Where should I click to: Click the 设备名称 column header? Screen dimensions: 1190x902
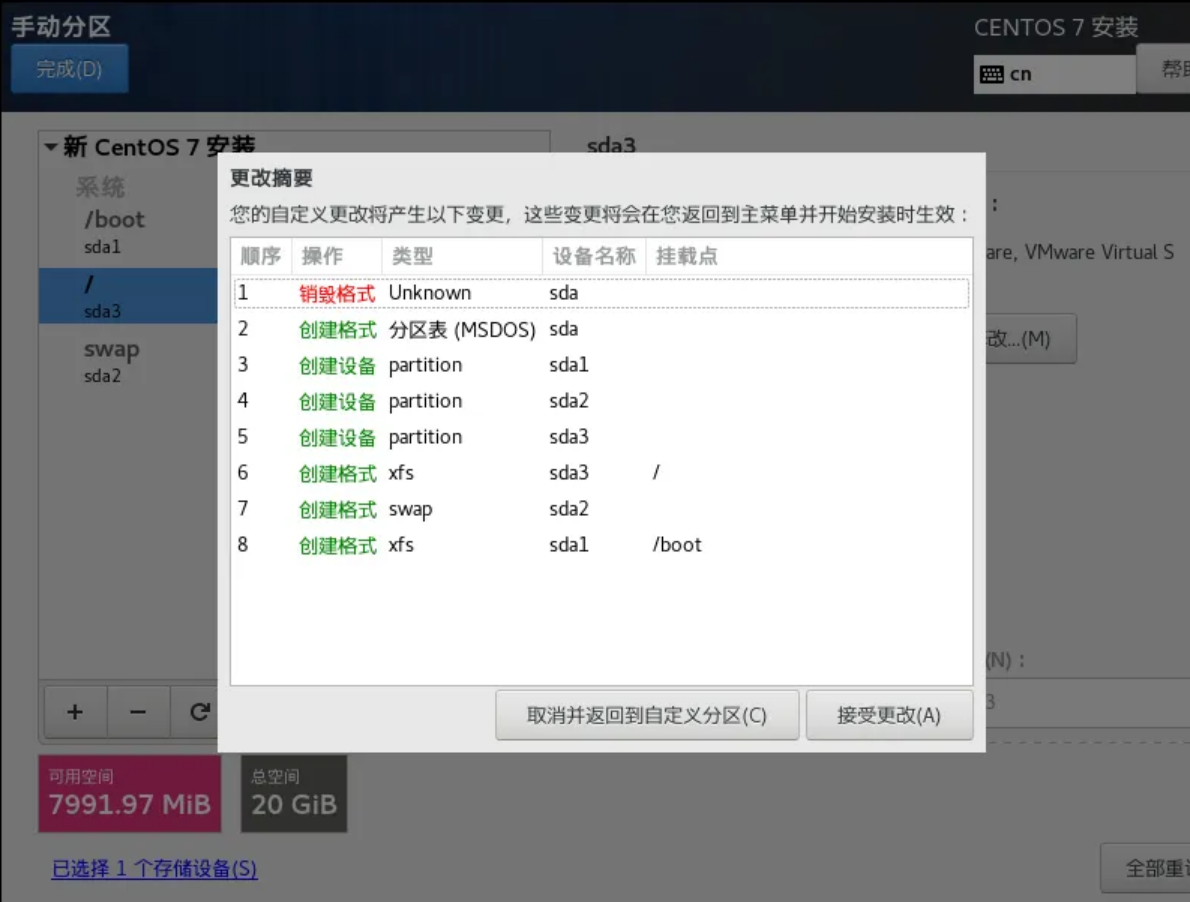(594, 256)
